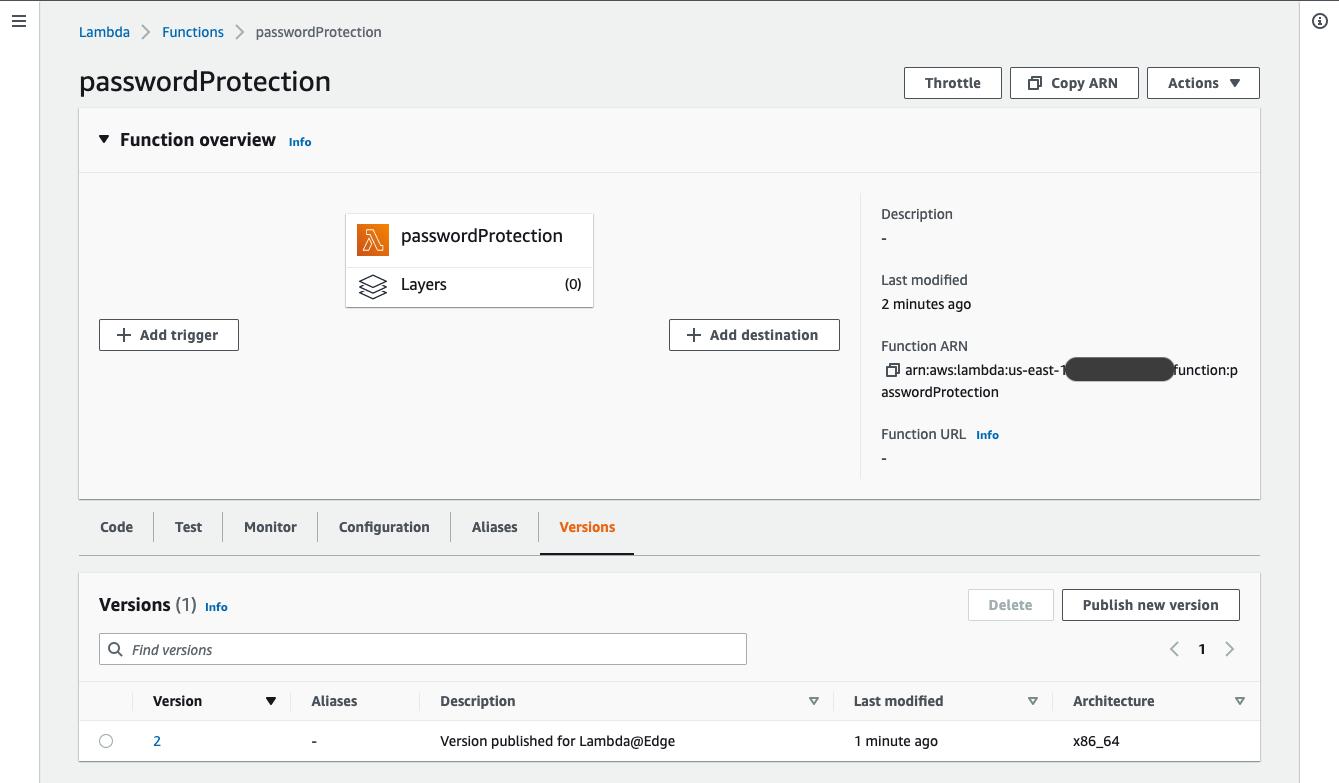The image size is (1339, 783).
Task: Click the x86_64 architecture cell
Action: tap(1096, 741)
